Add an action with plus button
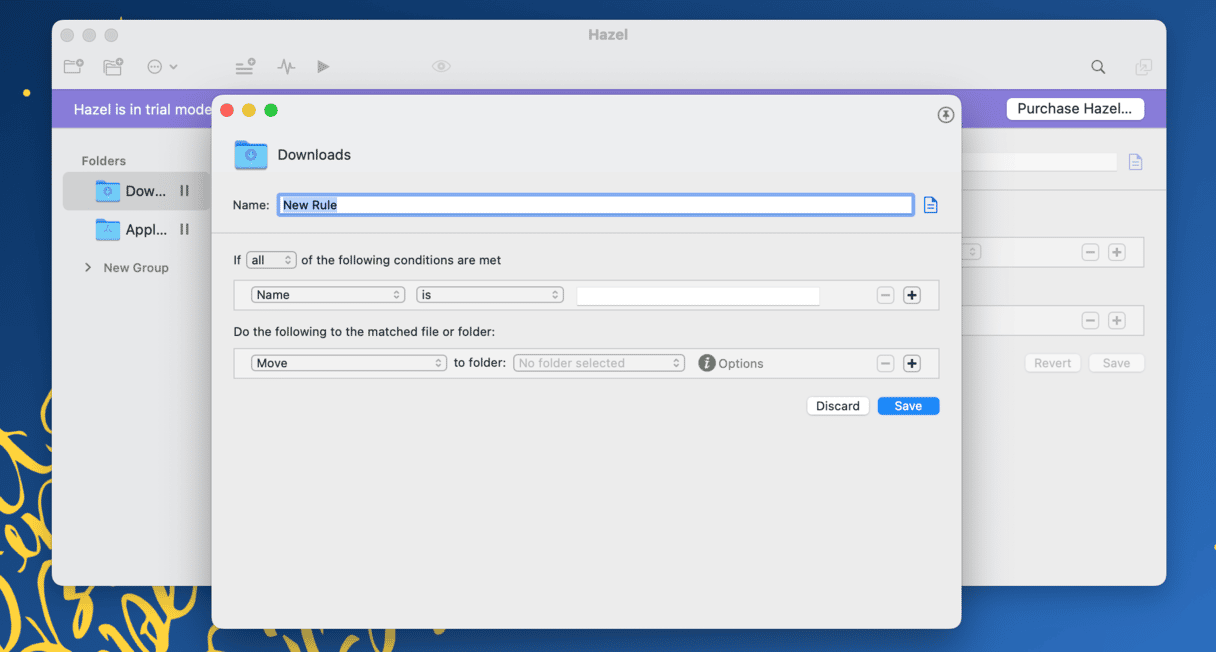The image size is (1216, 652). click(x=911, y=363)
